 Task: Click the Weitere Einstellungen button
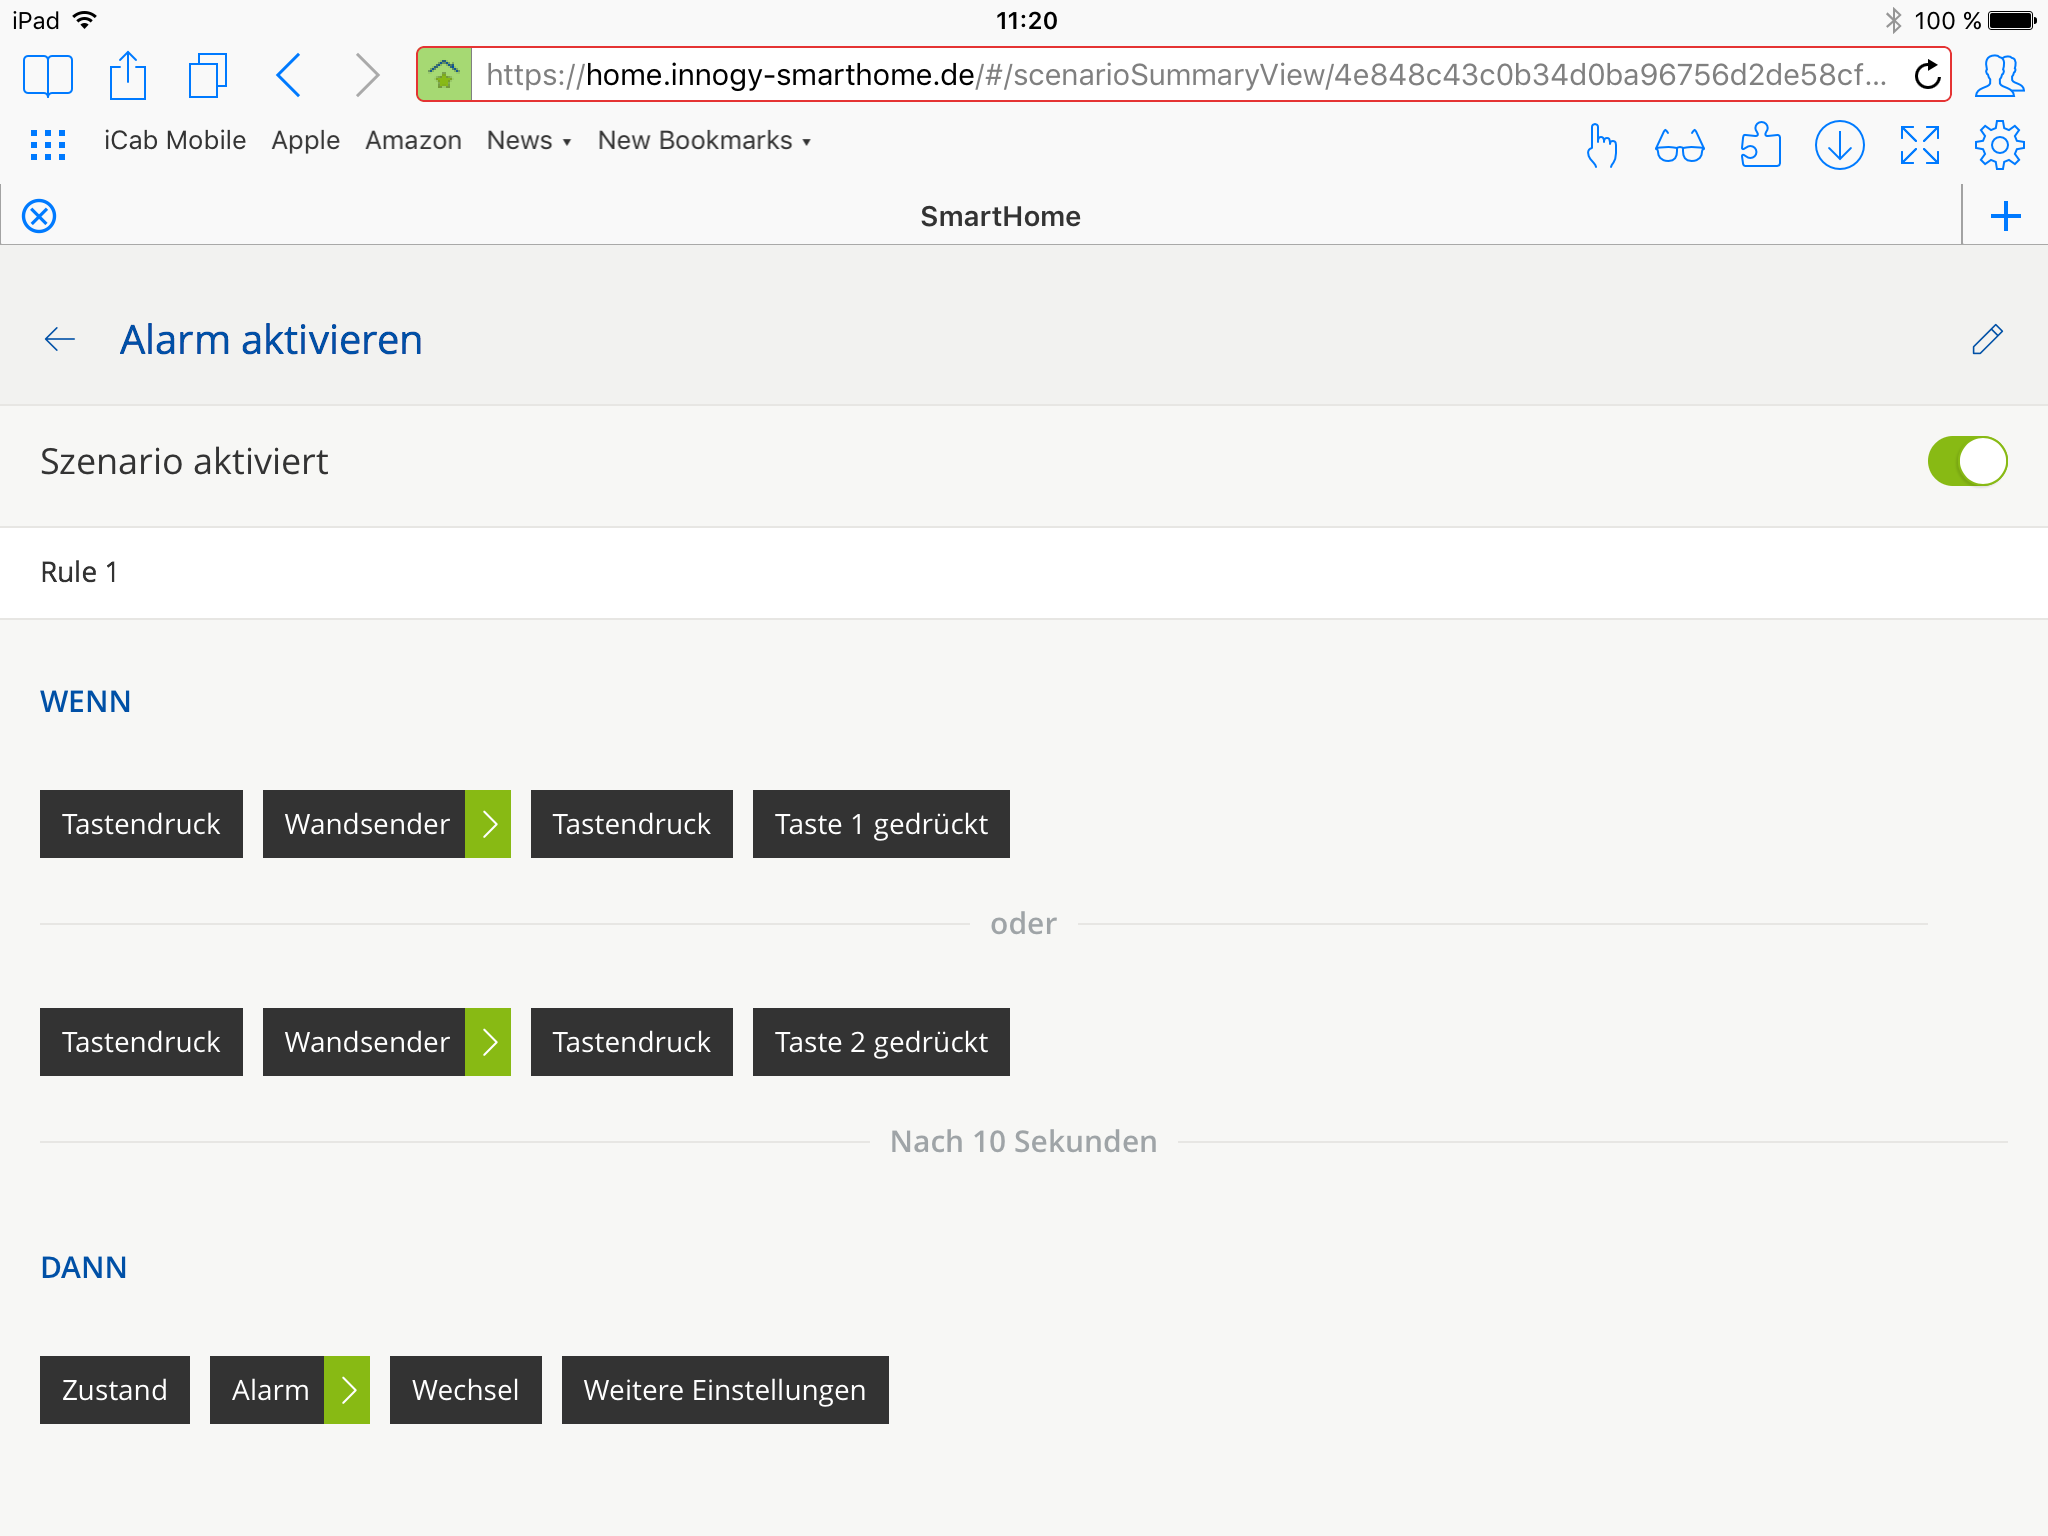[724, 1390]
